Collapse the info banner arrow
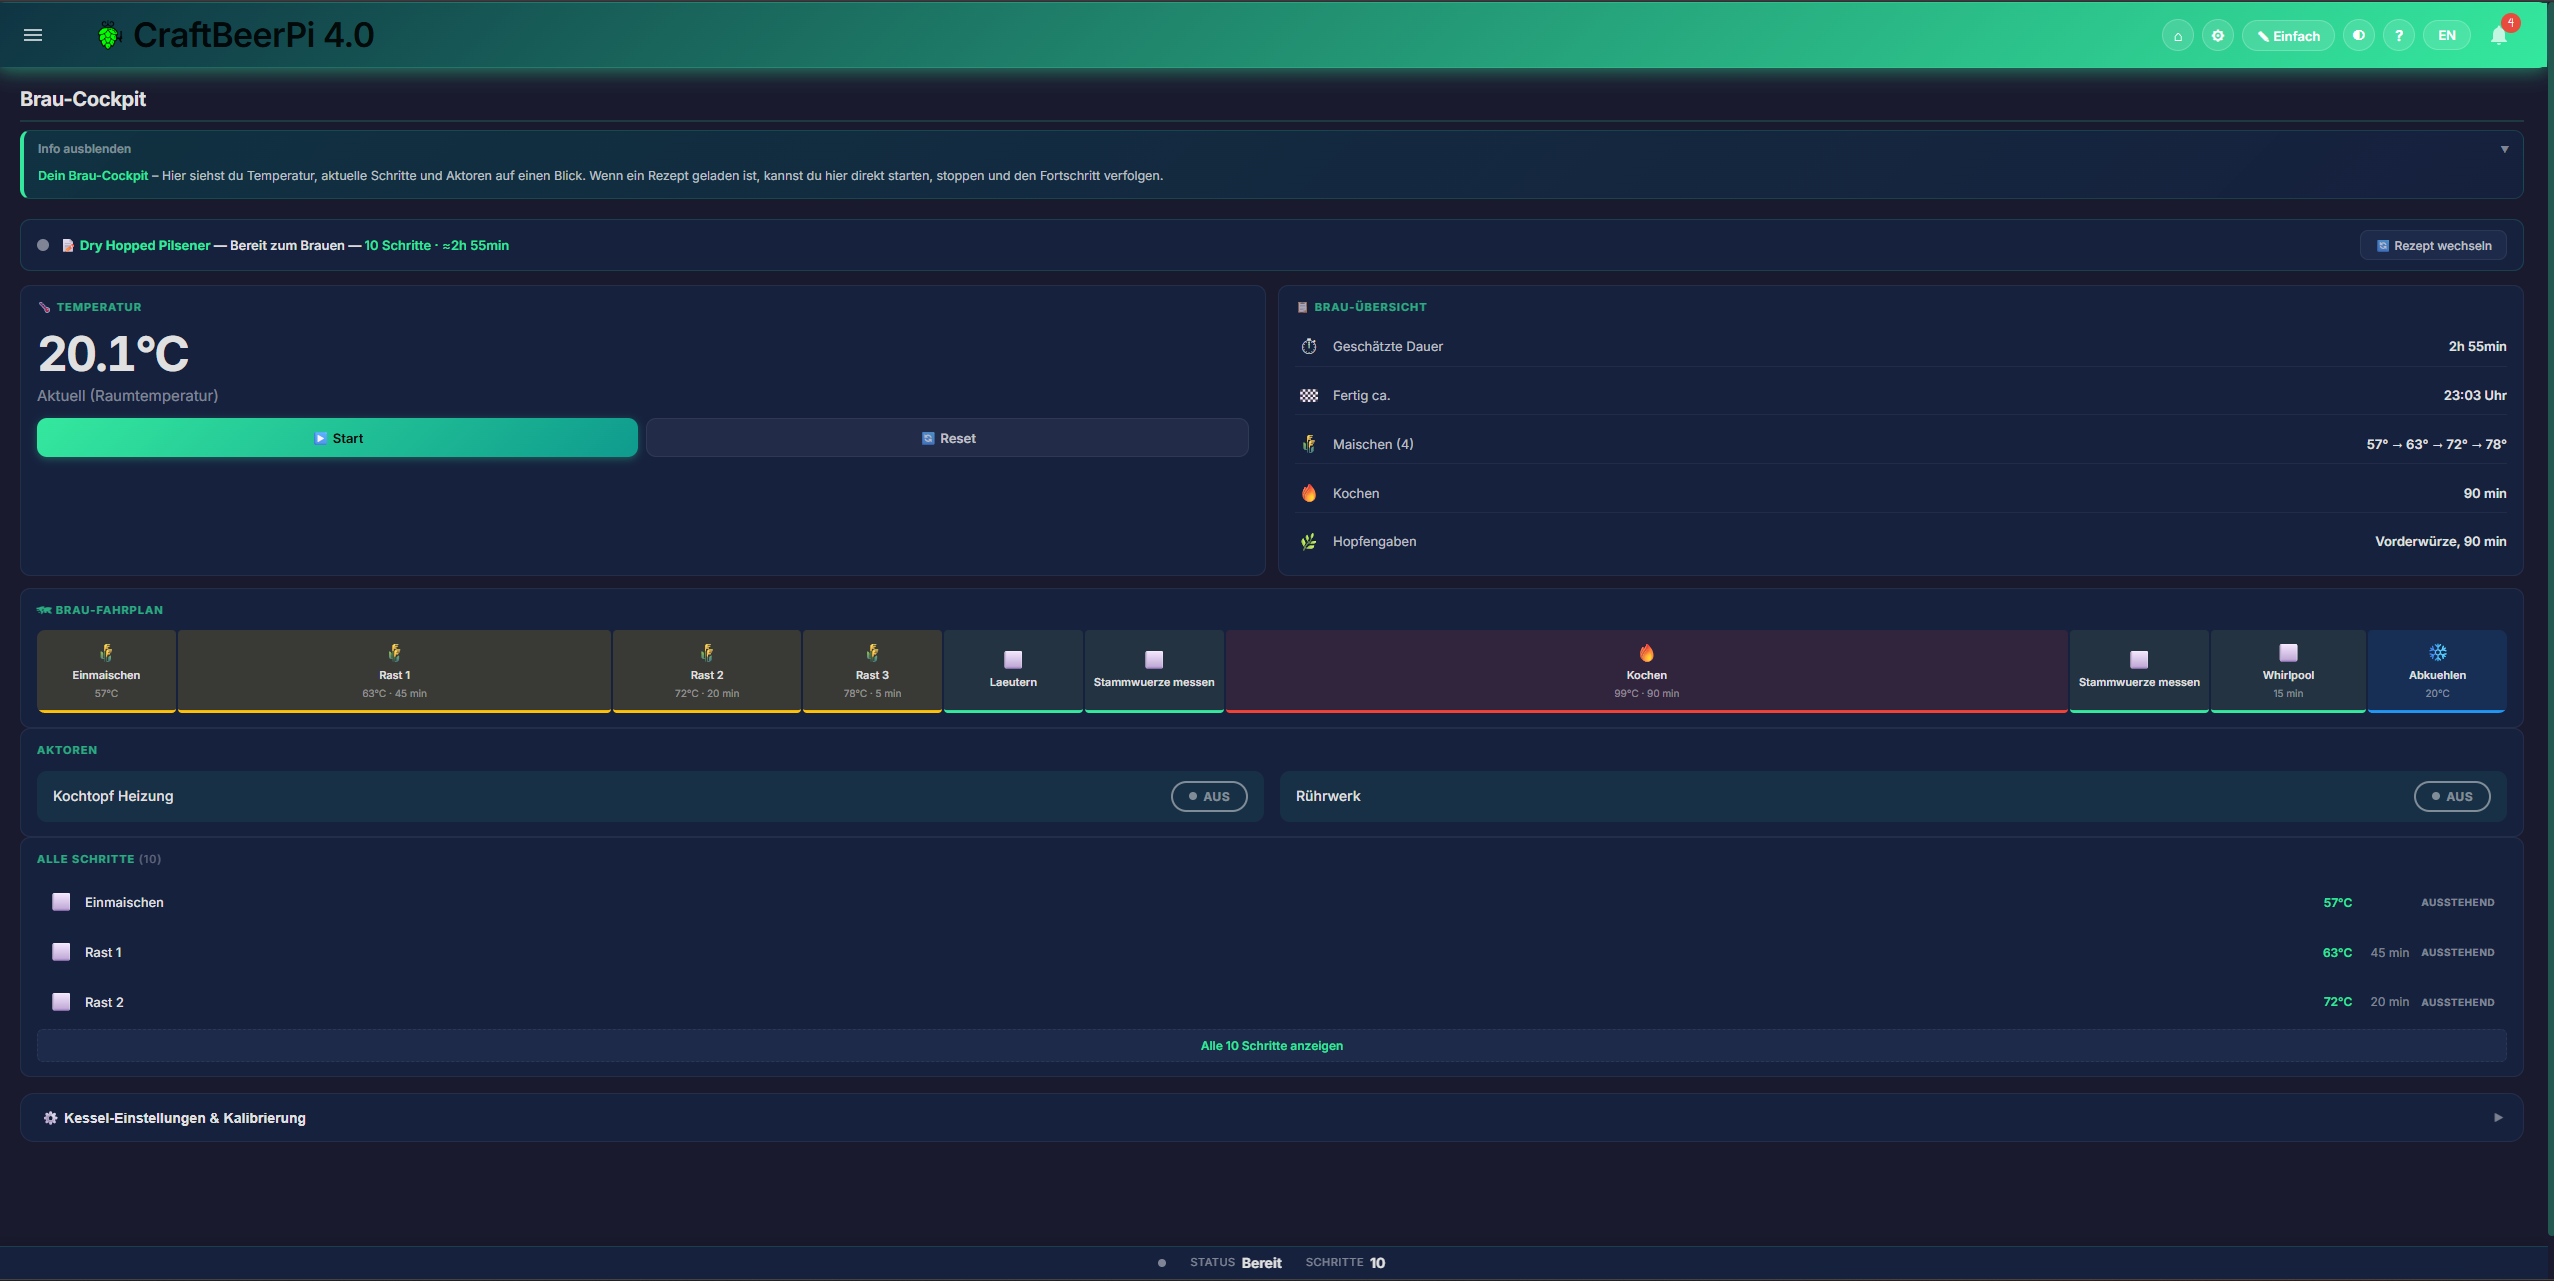 [x=2504, y=149]
